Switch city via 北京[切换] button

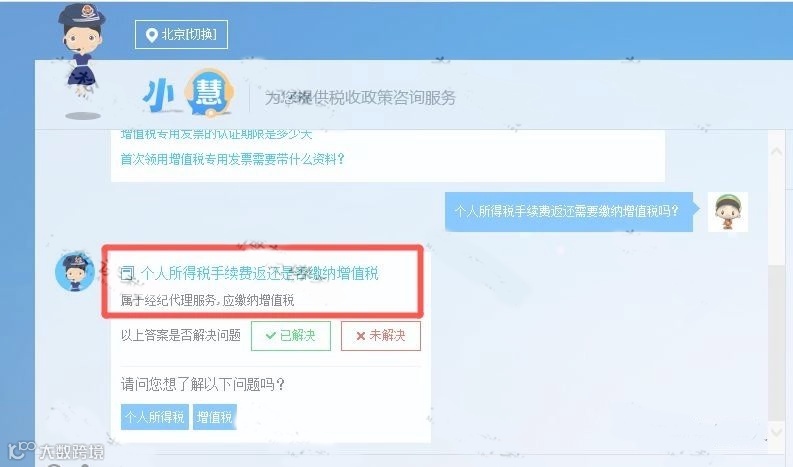tap(181, 34)
